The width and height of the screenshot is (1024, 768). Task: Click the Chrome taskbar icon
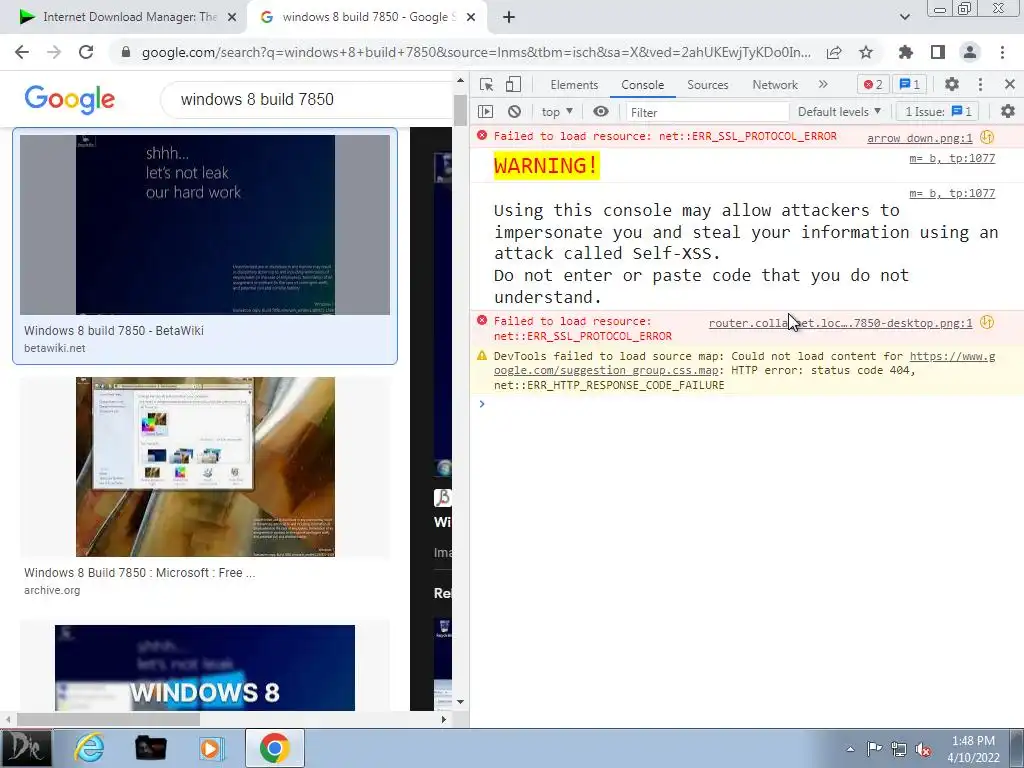pos(274,748)
